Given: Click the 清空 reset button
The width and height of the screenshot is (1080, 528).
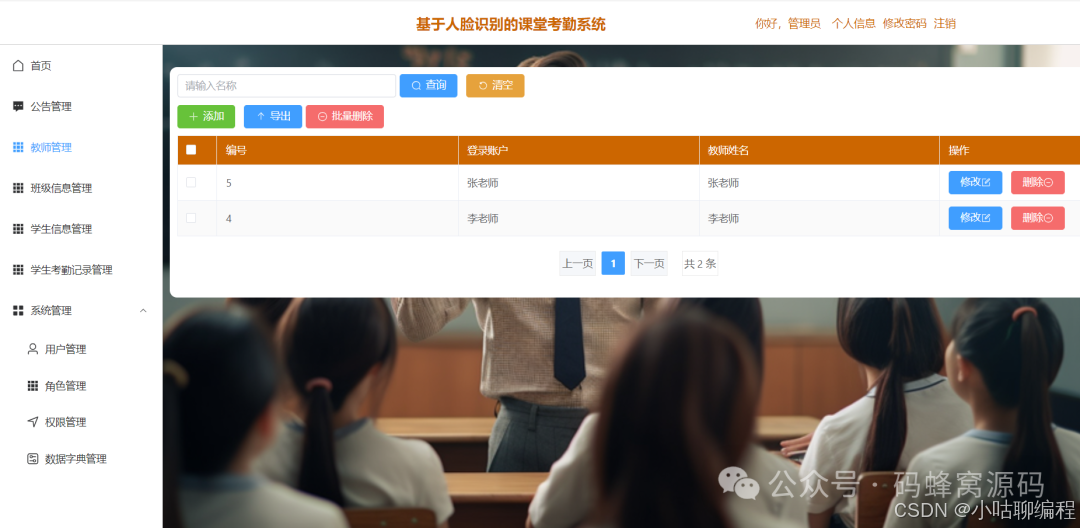Looking at the screenshot, I should click(x=495, y=85).
